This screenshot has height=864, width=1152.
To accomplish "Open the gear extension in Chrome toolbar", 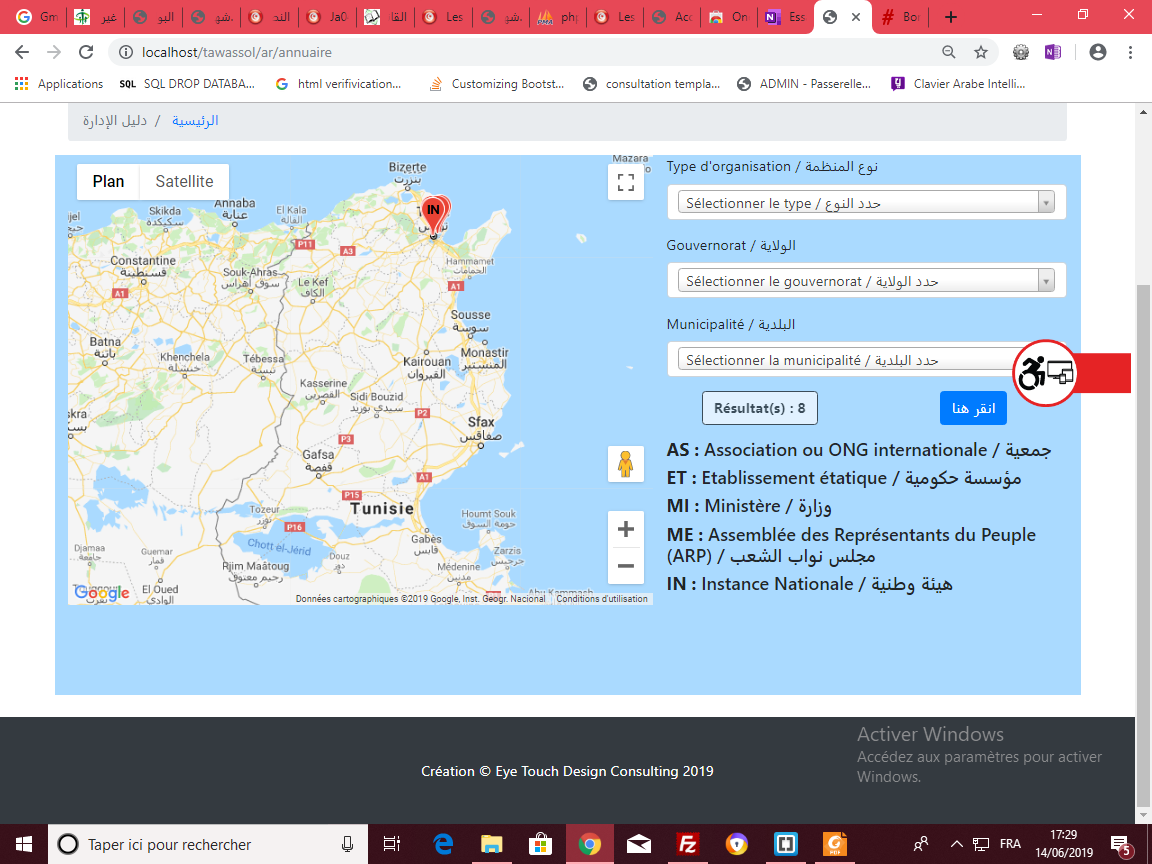I will coord(1020,52).
